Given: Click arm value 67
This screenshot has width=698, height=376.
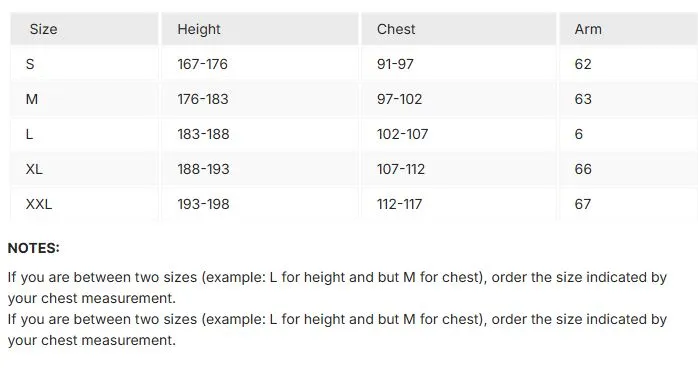Looking at the screenshot, I should [x=583, y=204].
